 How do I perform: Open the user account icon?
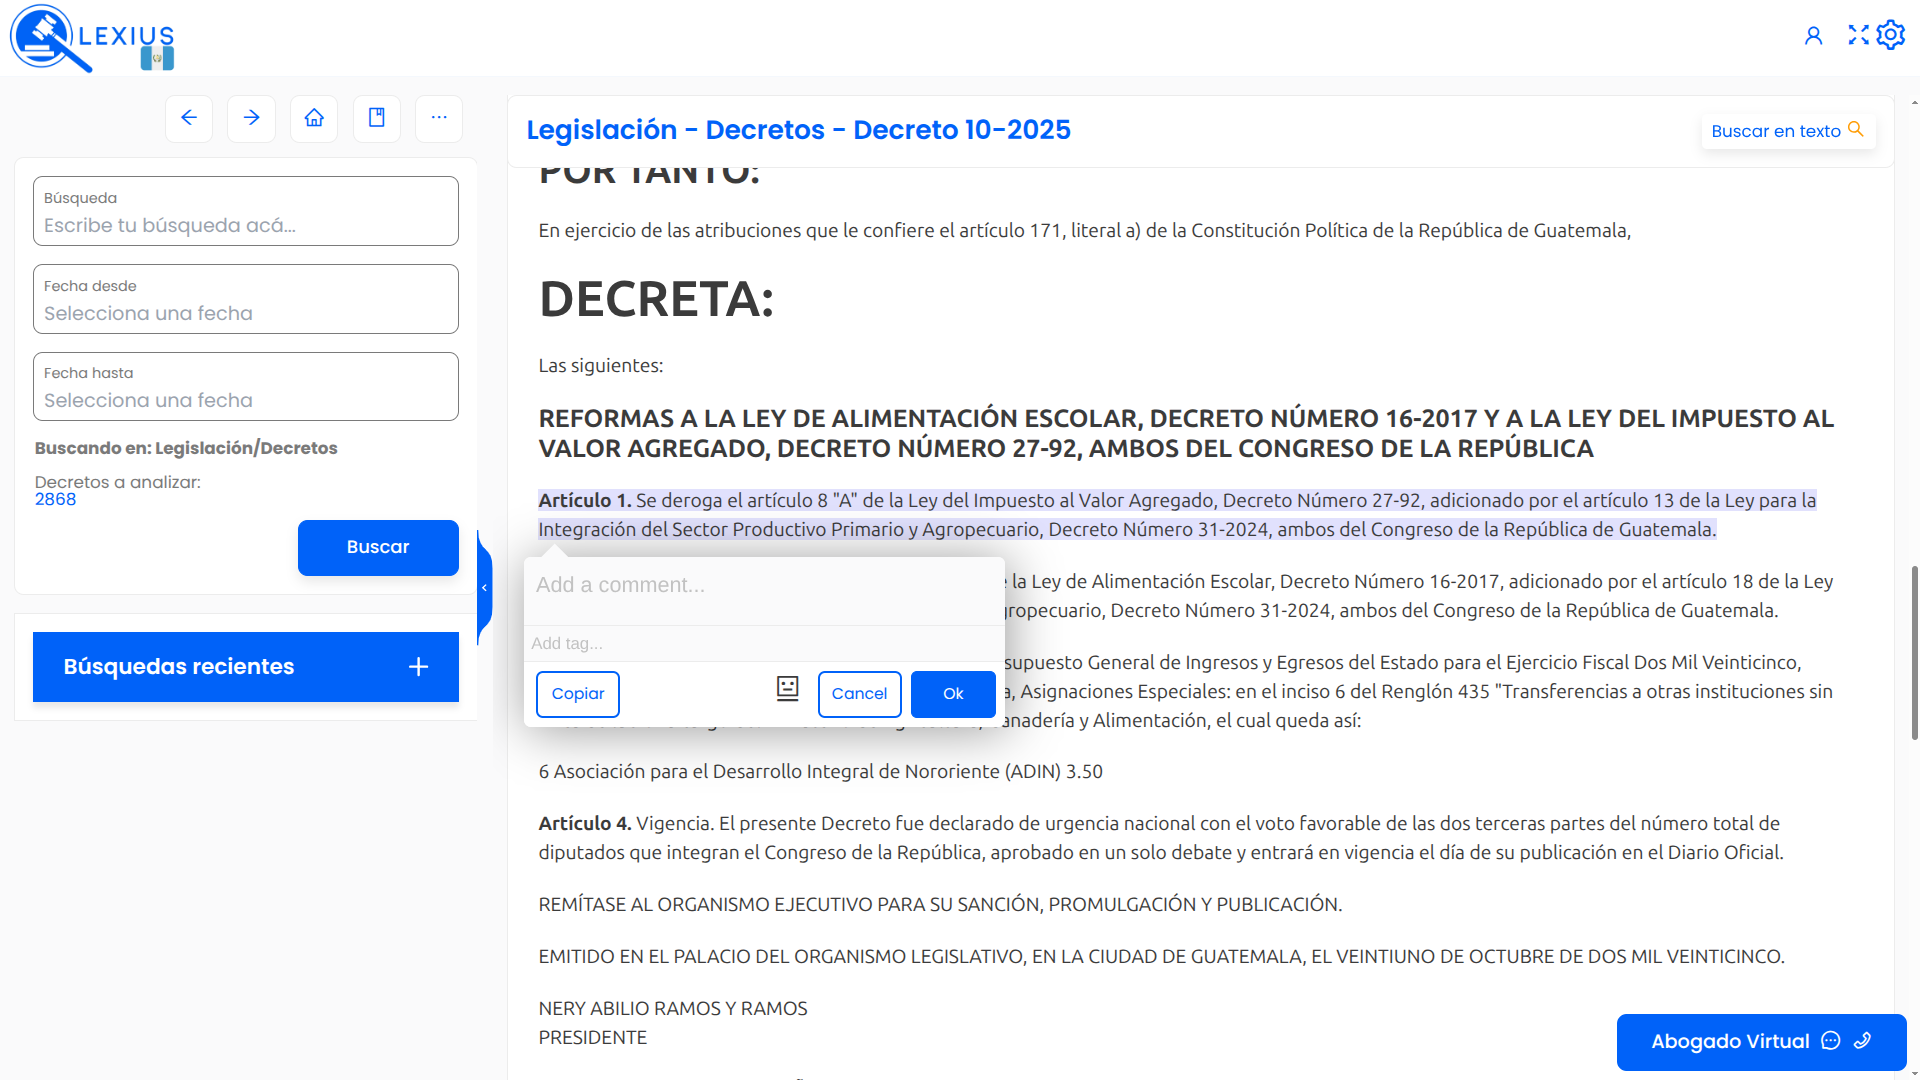(1815, 34)
